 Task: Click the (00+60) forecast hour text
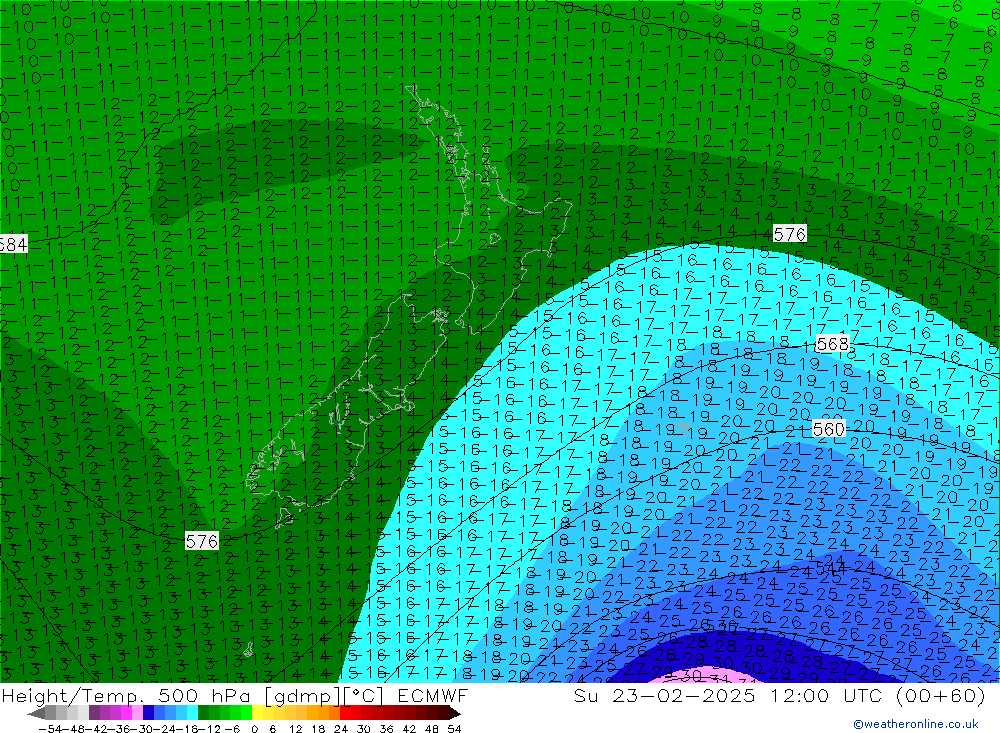[x=941, y=695]
